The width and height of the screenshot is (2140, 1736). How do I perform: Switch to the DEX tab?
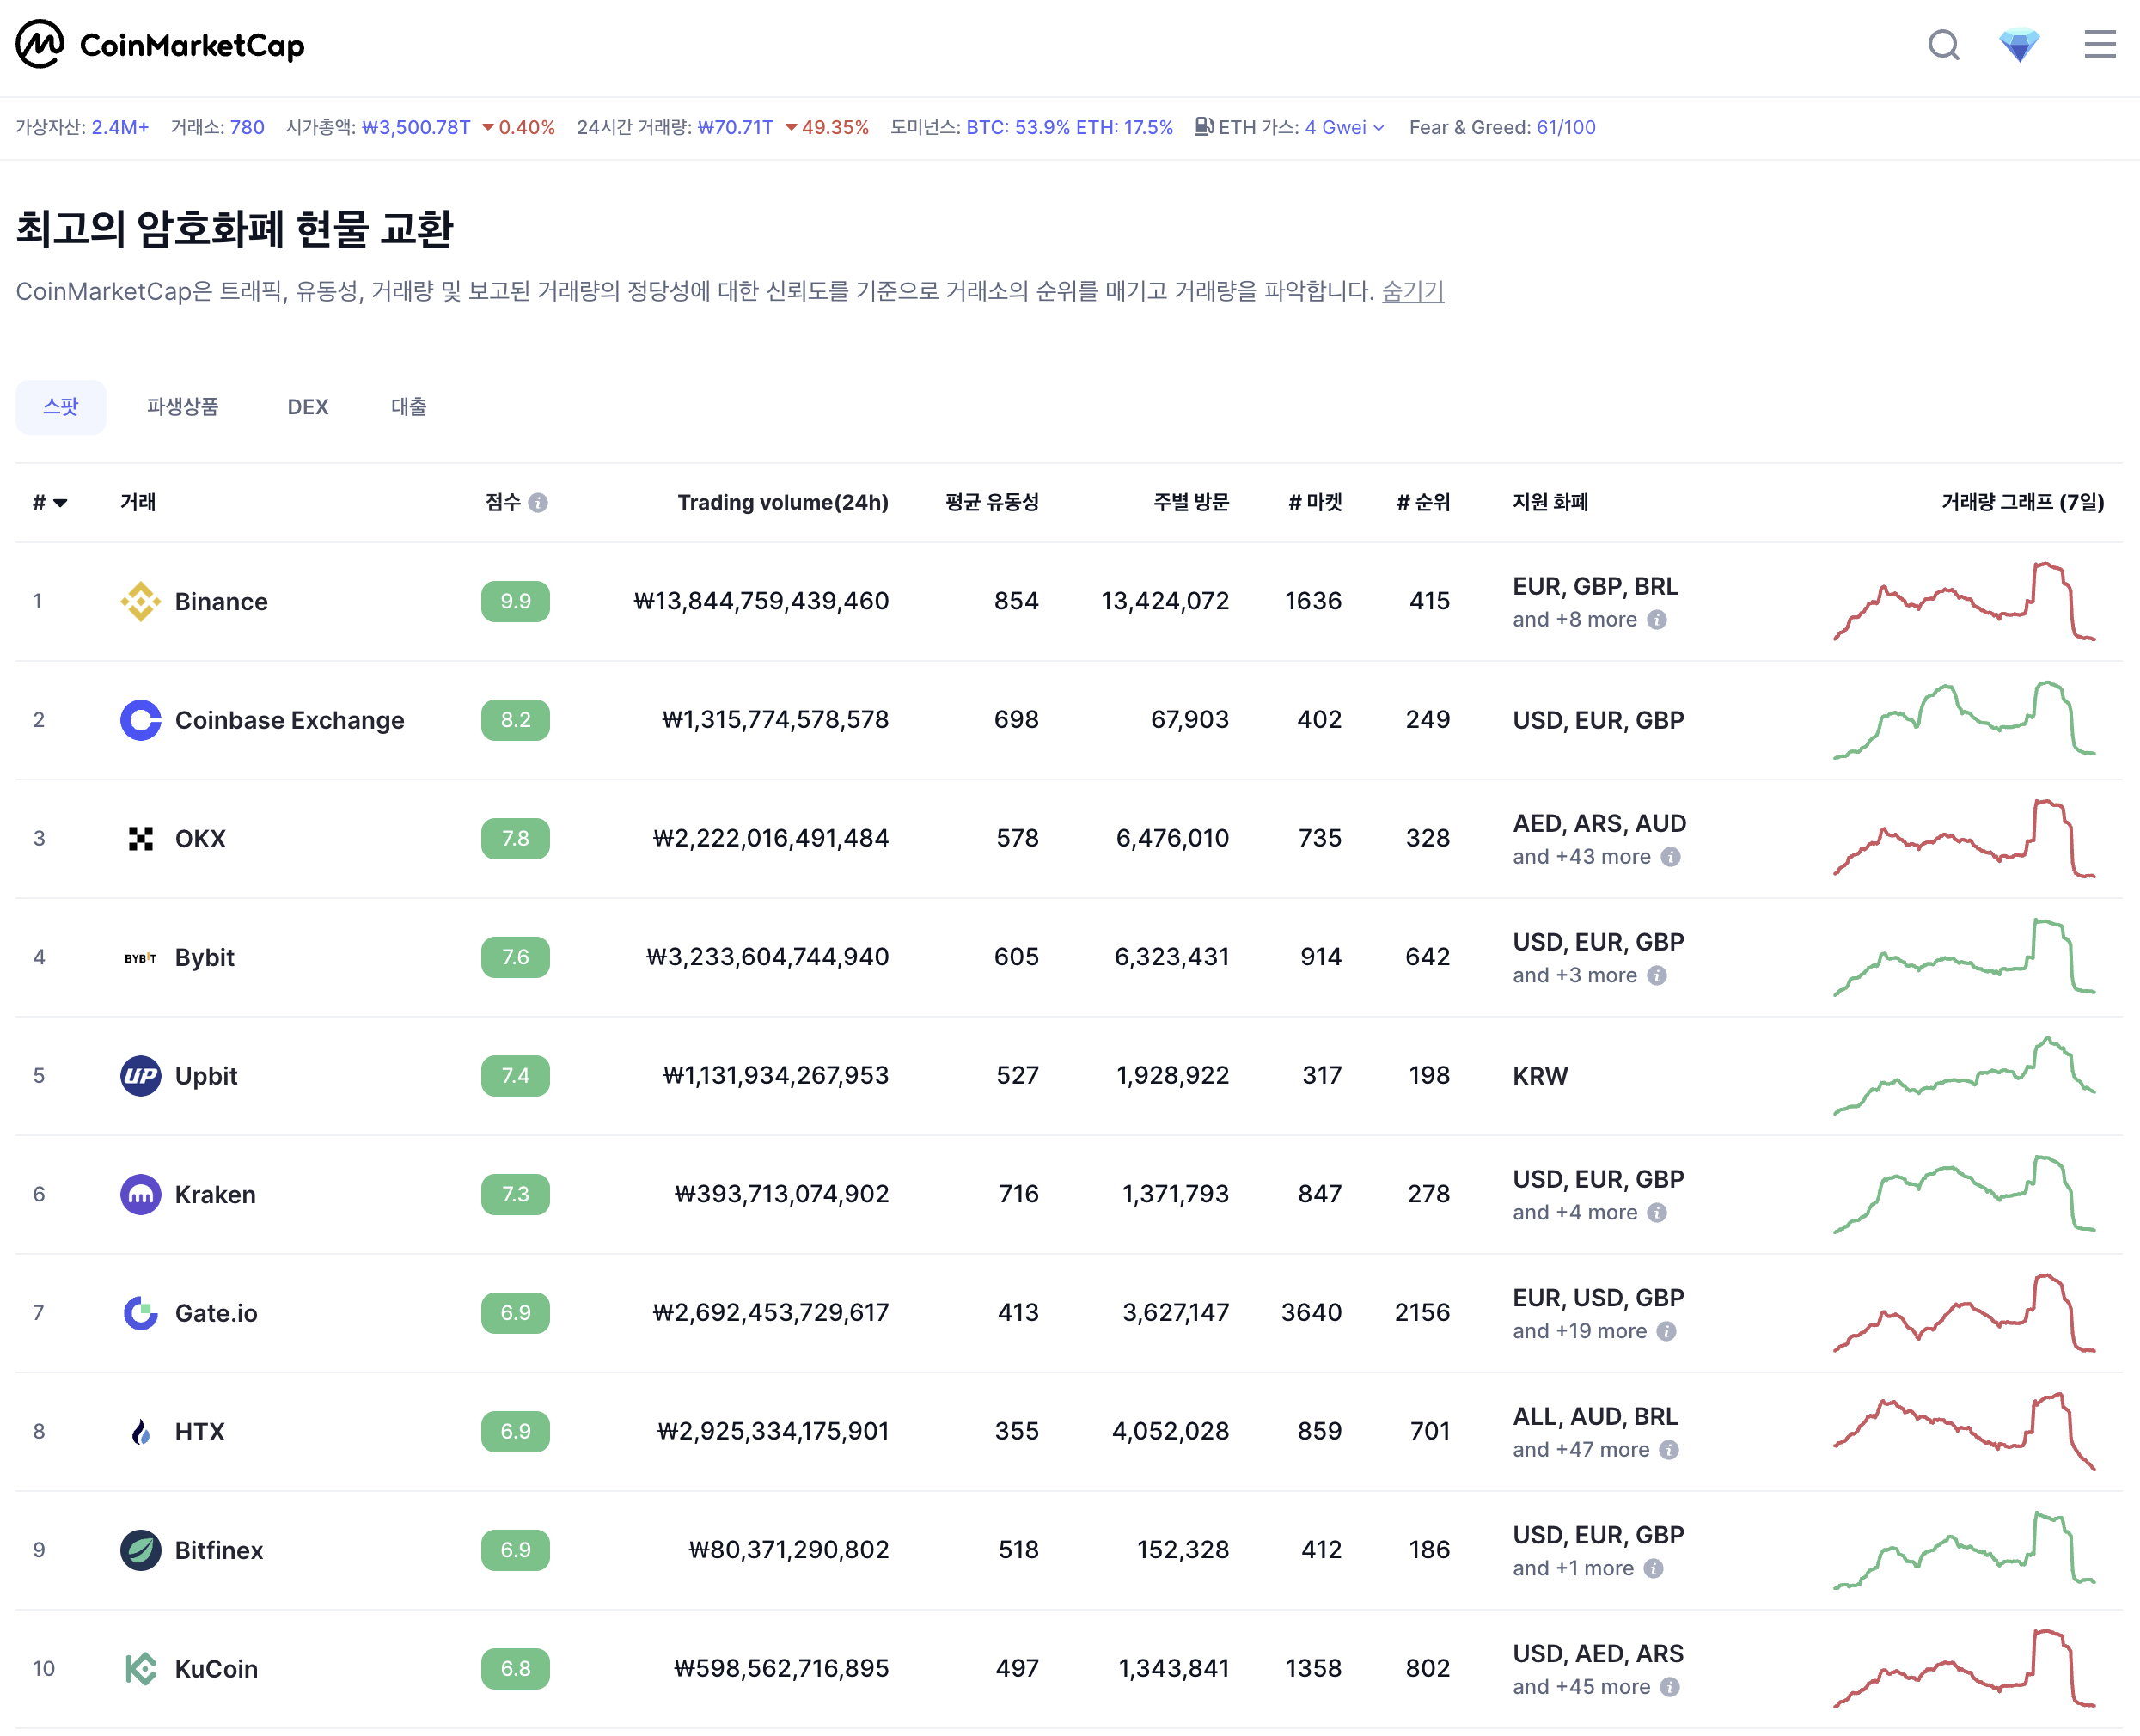[x=308, y=407]
